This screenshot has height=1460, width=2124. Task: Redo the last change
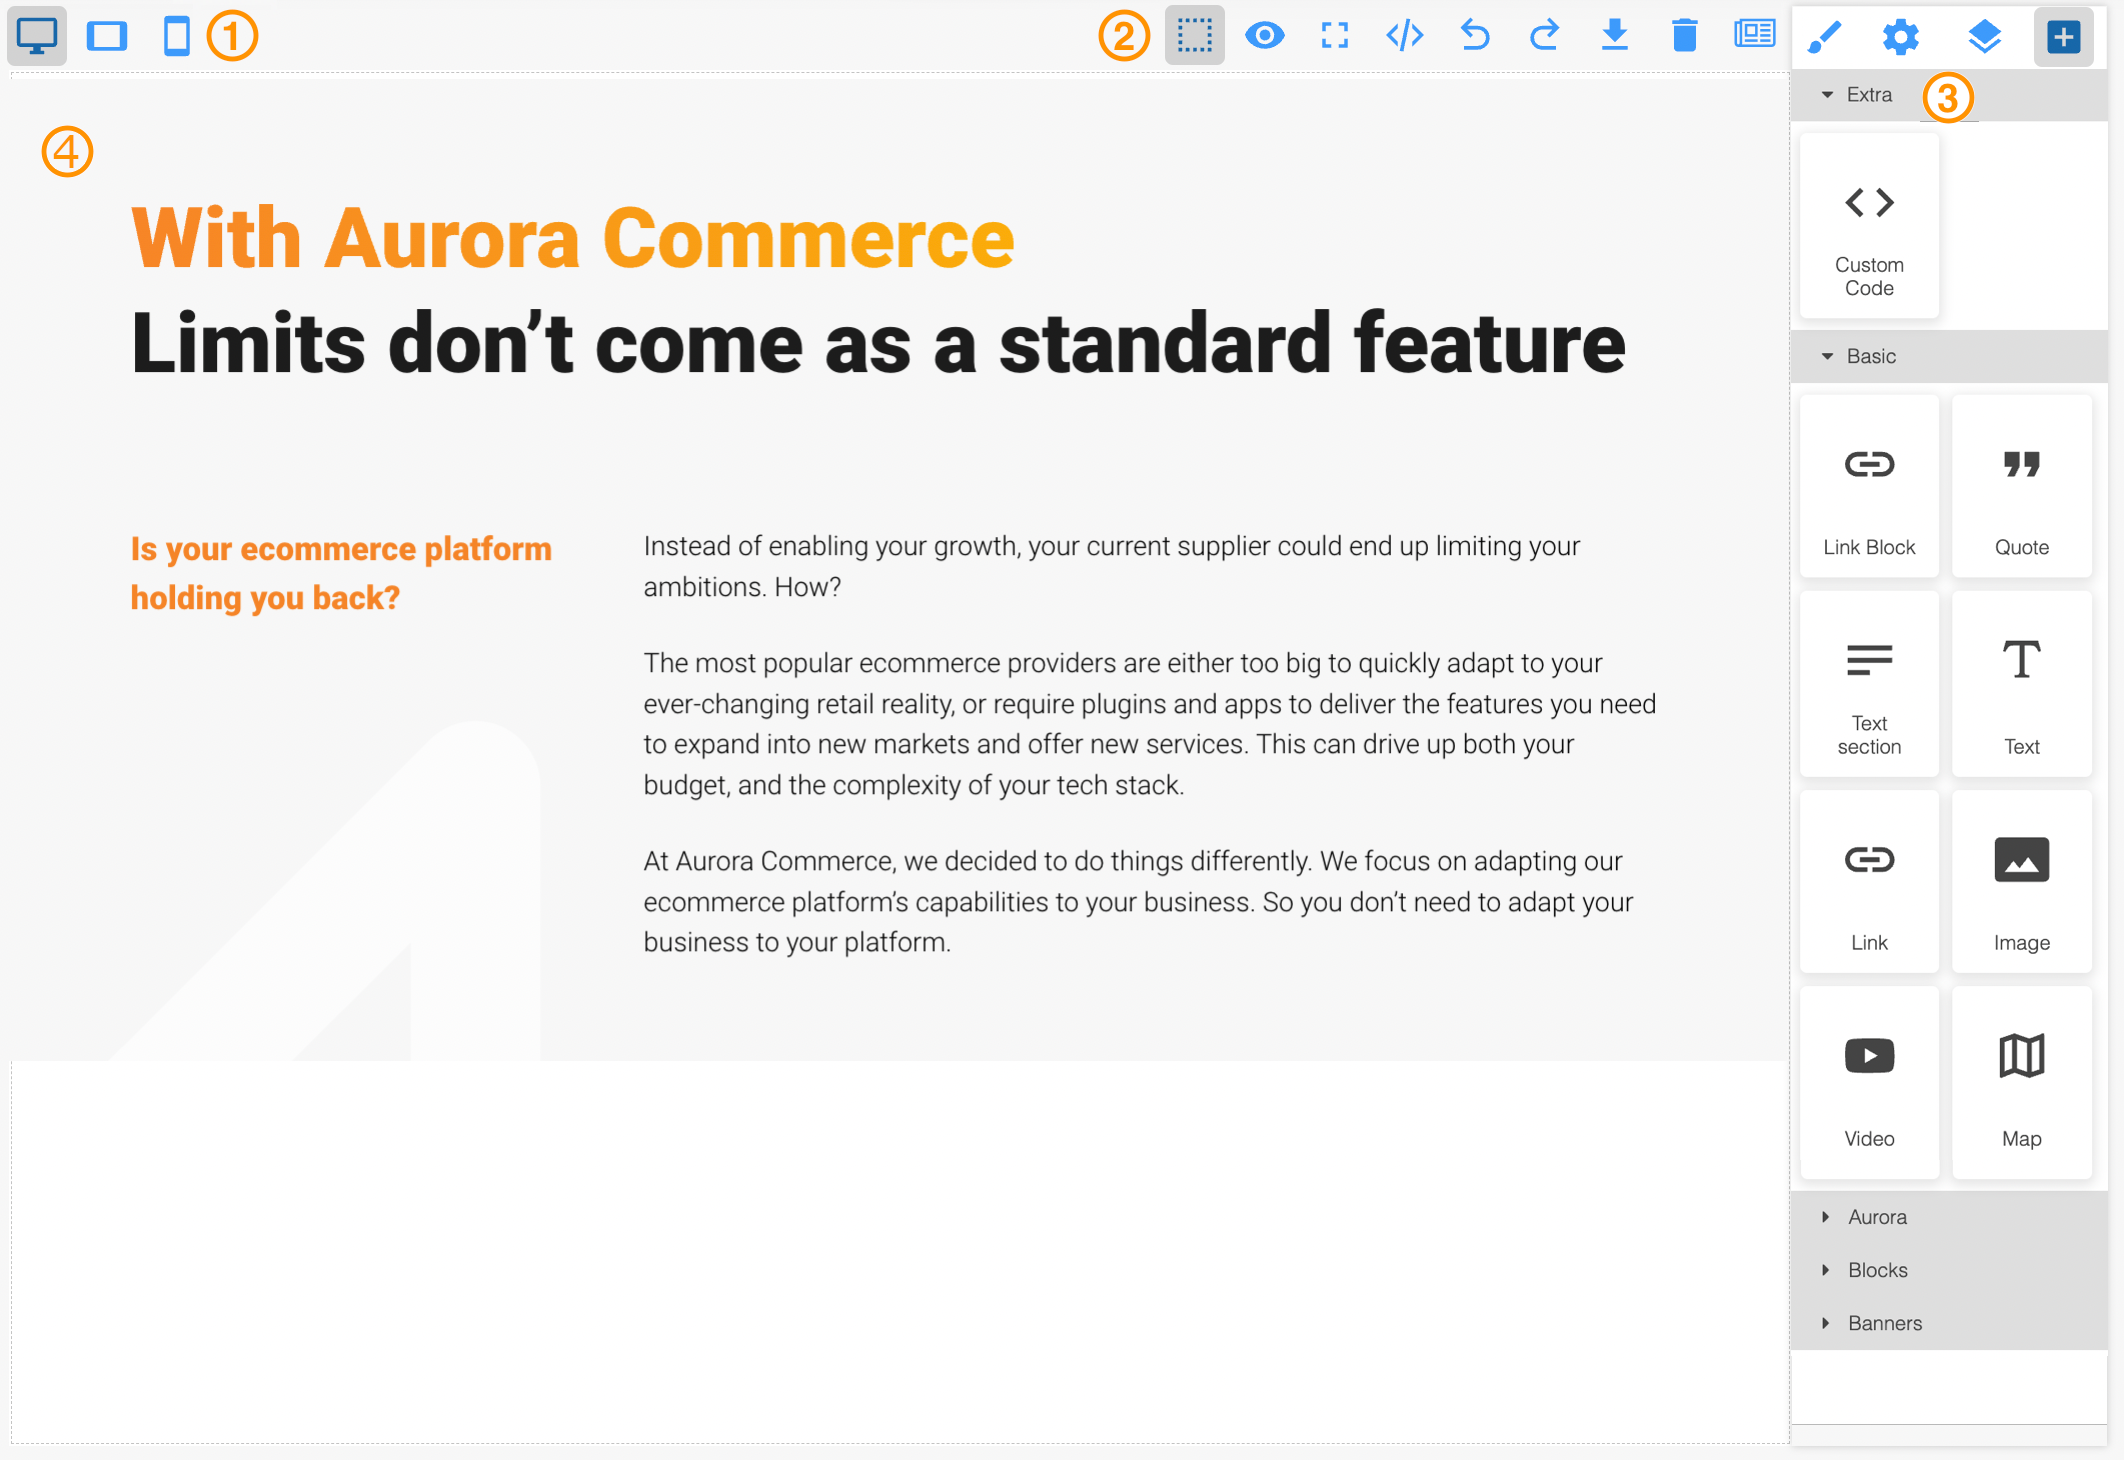click(1544, 36)
